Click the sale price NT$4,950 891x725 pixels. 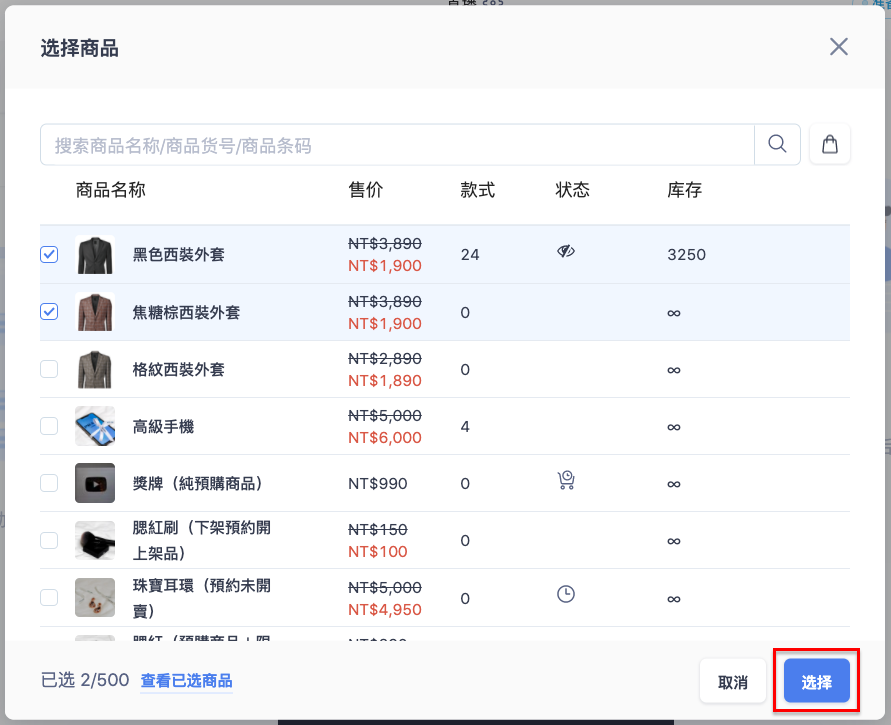(385, 610)
